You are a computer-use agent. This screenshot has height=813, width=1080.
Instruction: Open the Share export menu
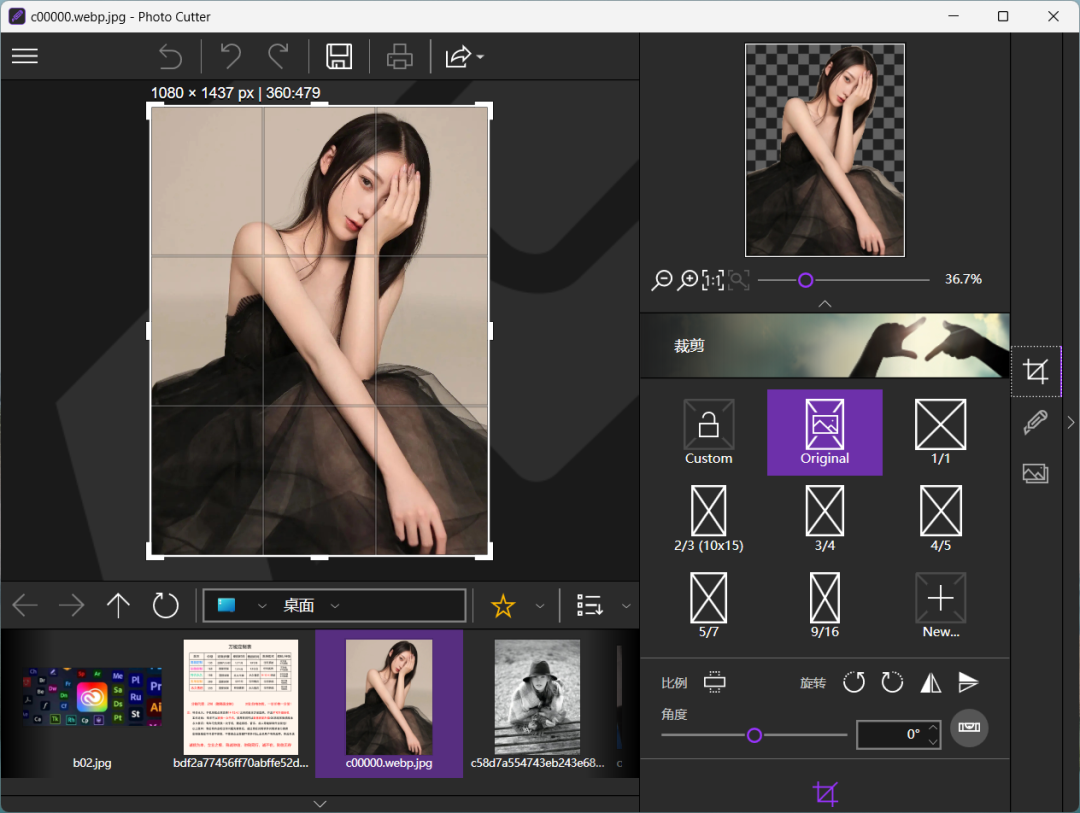461,56
